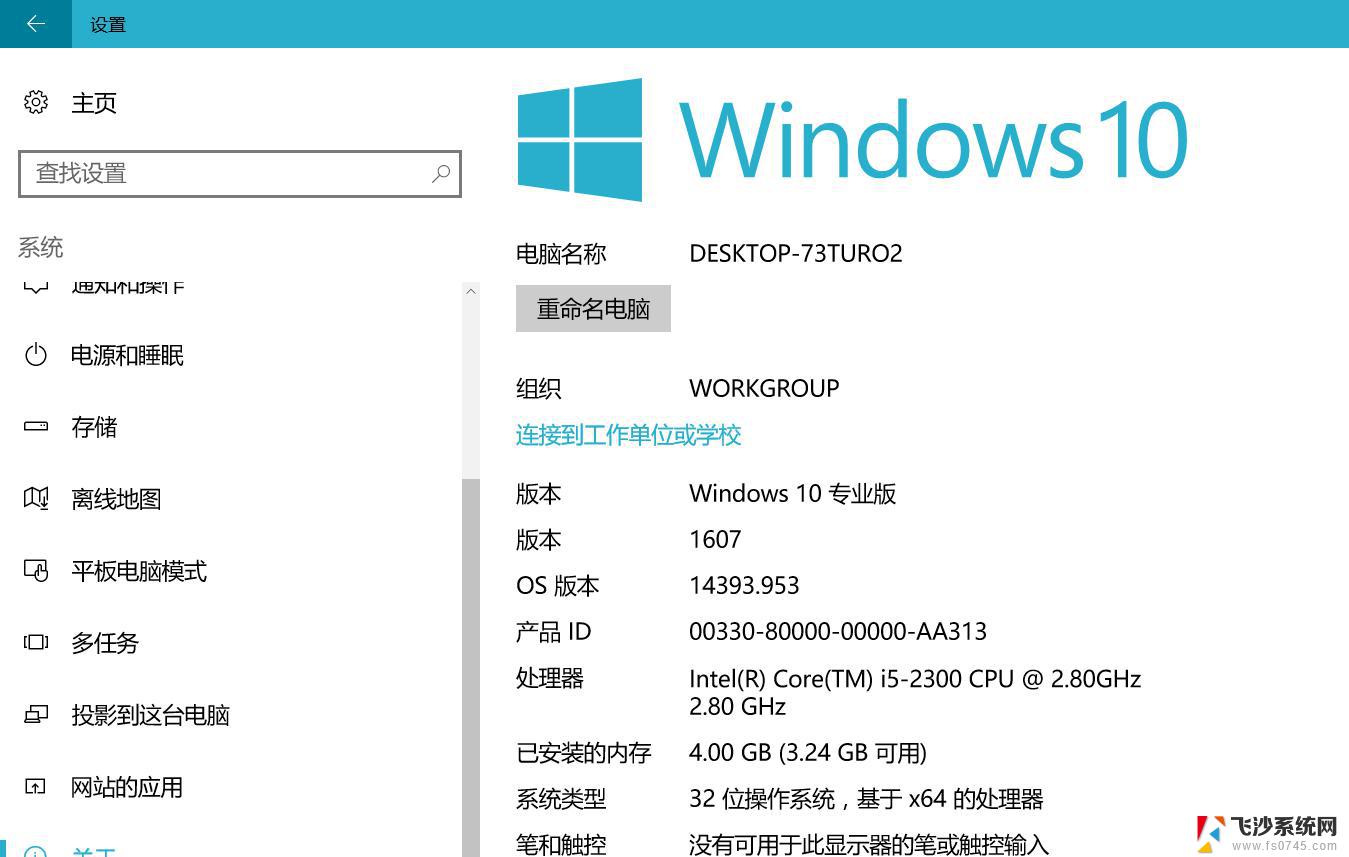Click the 32 位操作系统 system type value

click(866, 799)
